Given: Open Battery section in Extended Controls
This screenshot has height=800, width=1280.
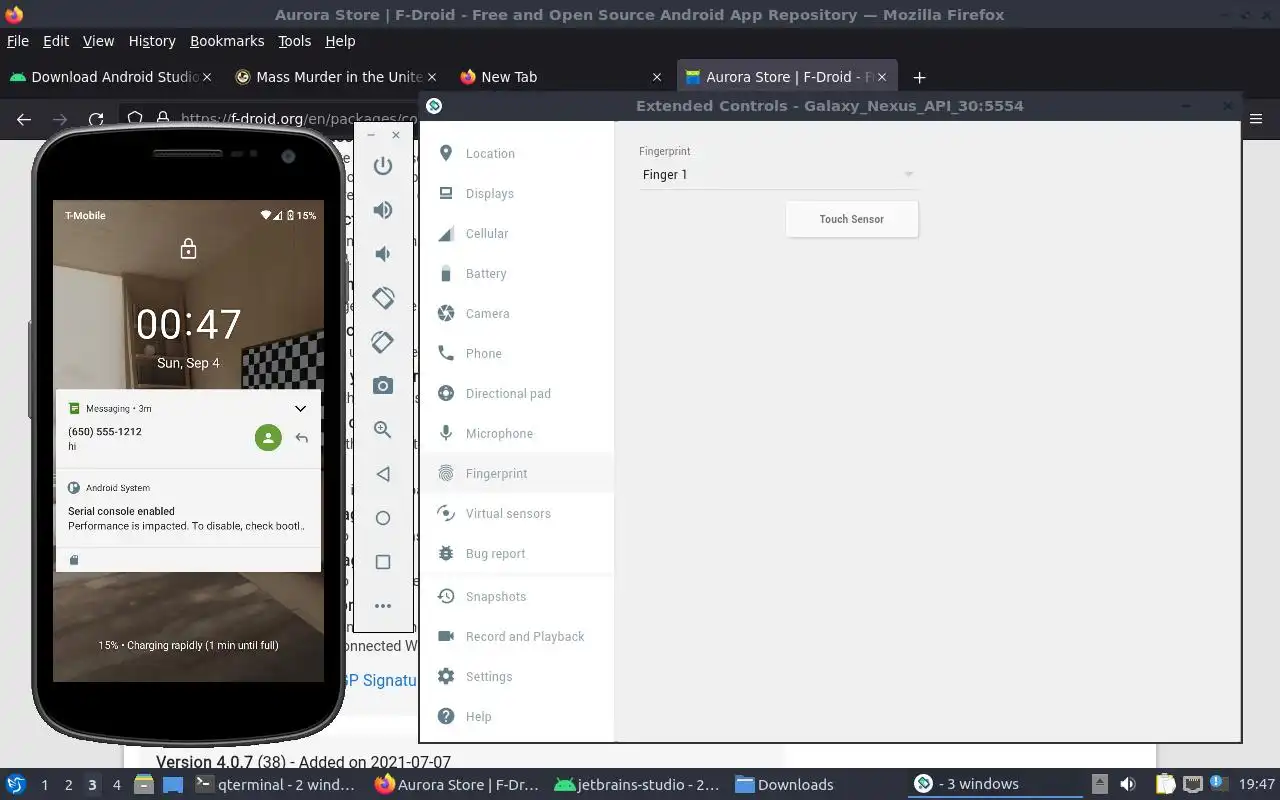Looking at the screenshot, I should [x=517, y=273].
